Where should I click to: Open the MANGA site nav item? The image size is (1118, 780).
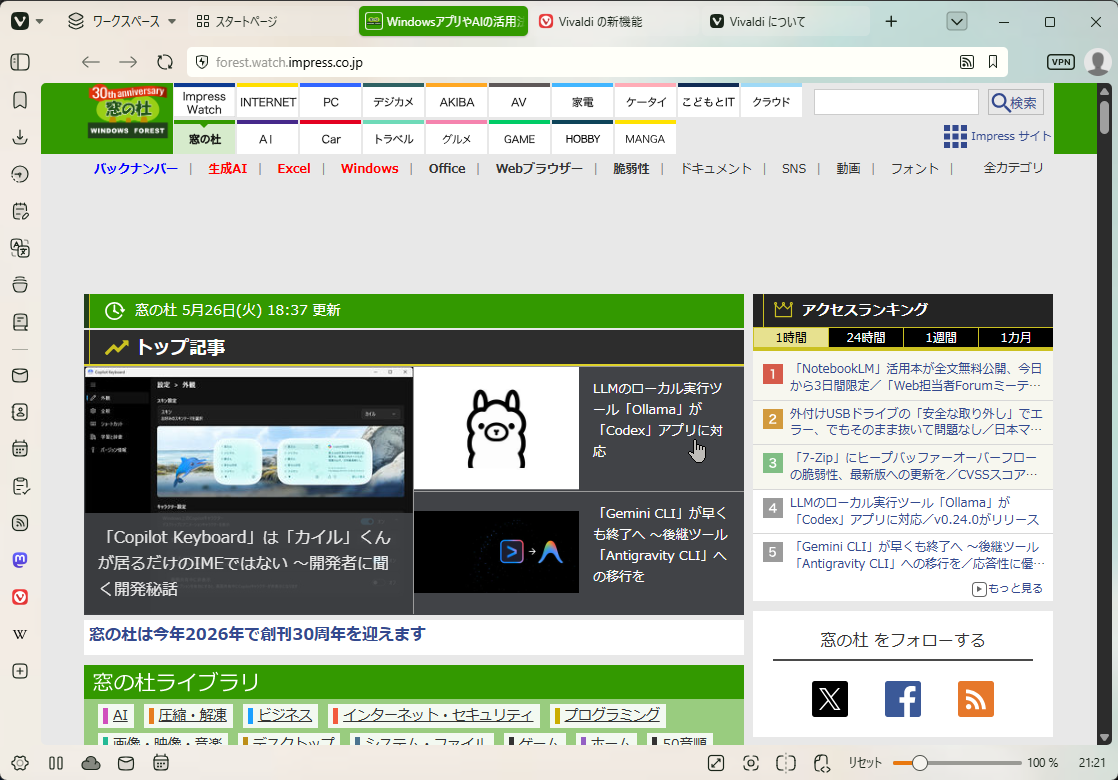[x=645, y=138]
